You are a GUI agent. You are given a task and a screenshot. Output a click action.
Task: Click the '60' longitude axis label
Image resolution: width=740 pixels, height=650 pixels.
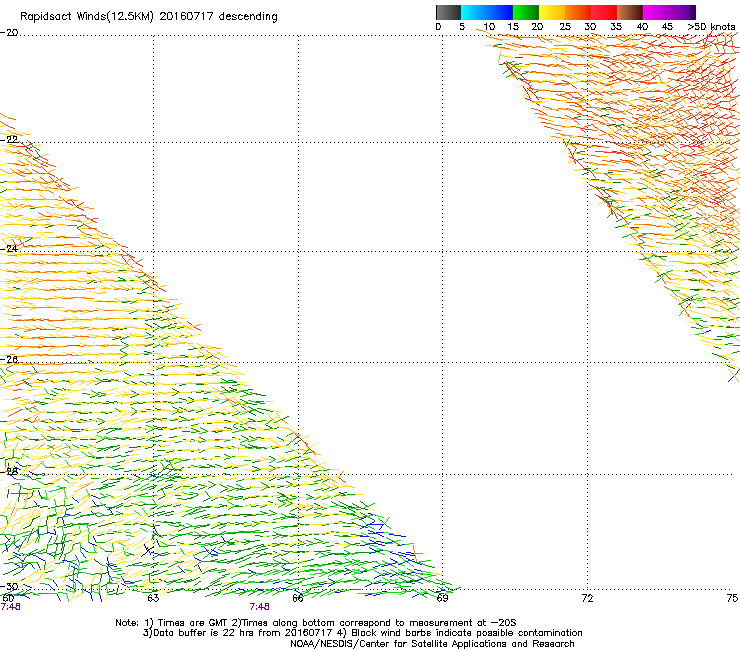[8, 599]
